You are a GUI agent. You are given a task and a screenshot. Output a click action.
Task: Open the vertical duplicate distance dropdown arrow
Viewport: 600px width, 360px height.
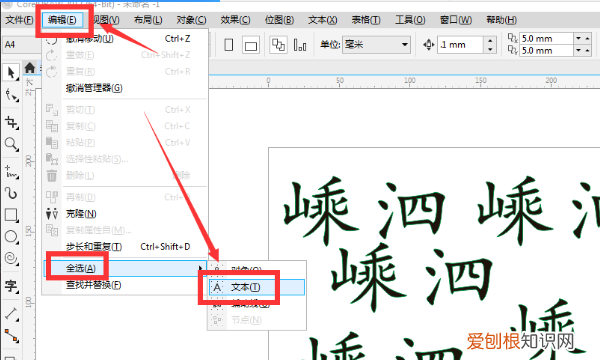click(578, 50)
